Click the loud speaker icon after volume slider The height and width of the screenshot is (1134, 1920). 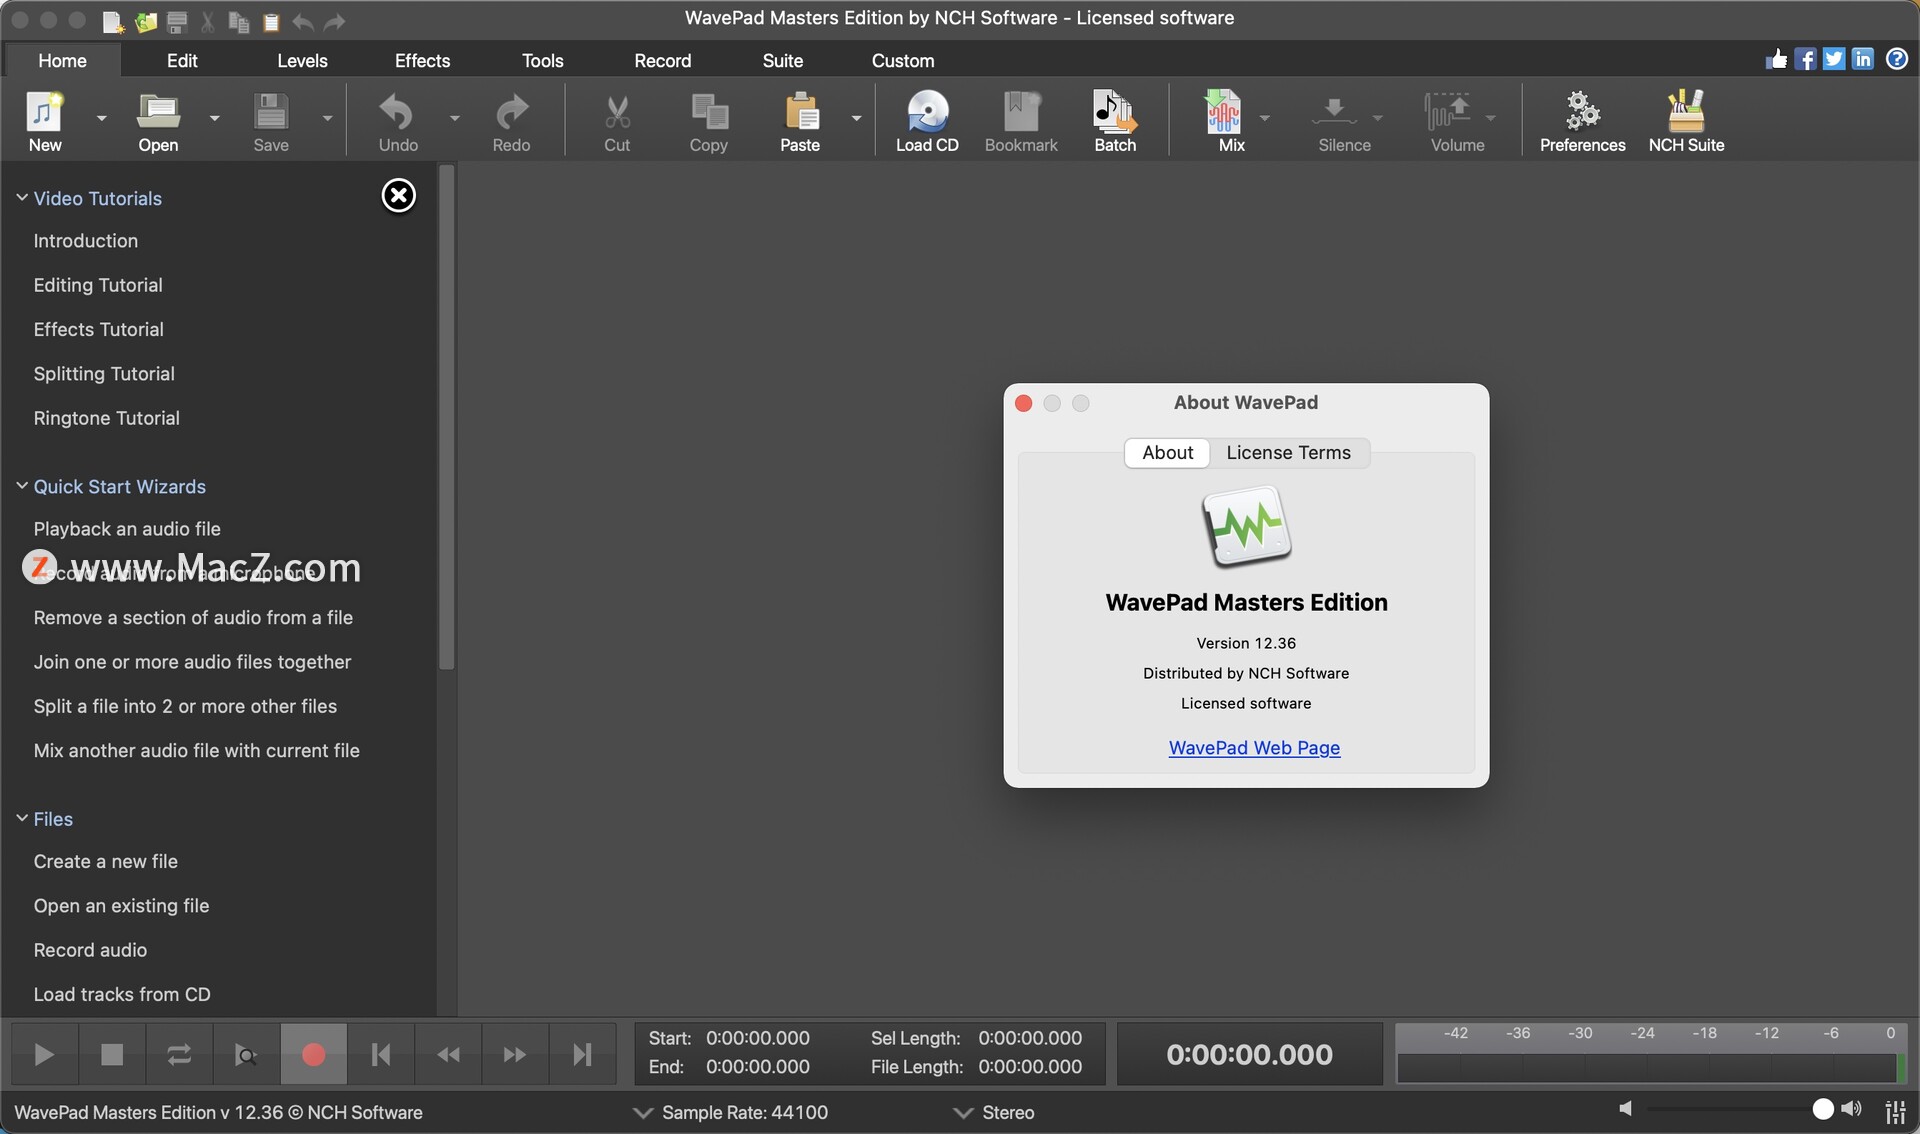click(1852, 1109)
